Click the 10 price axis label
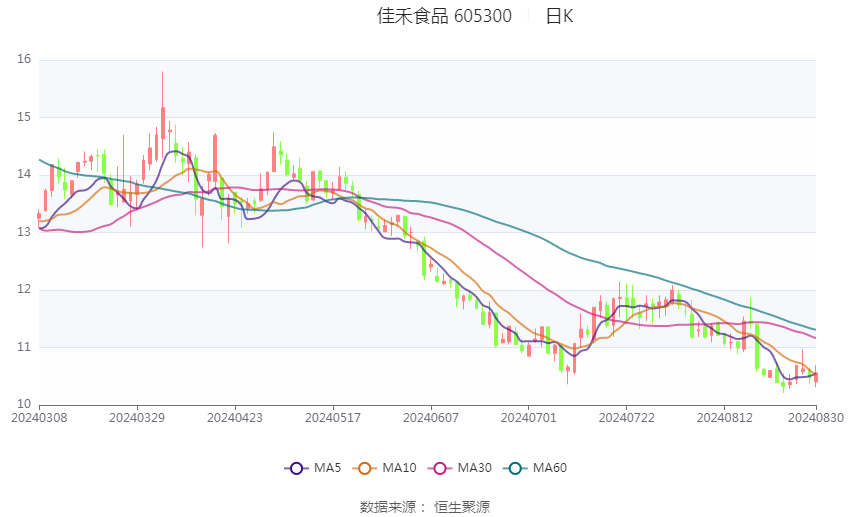This screenshot has width=850, height=517. click(24, 404)
